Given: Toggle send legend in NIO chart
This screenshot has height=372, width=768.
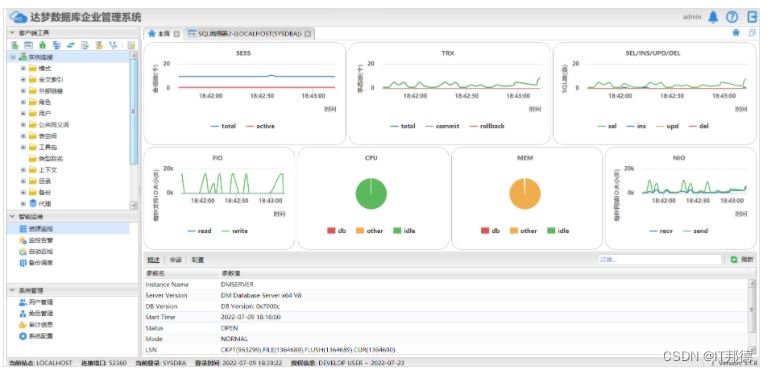Looking at the screenshot, I should point(695,231).
